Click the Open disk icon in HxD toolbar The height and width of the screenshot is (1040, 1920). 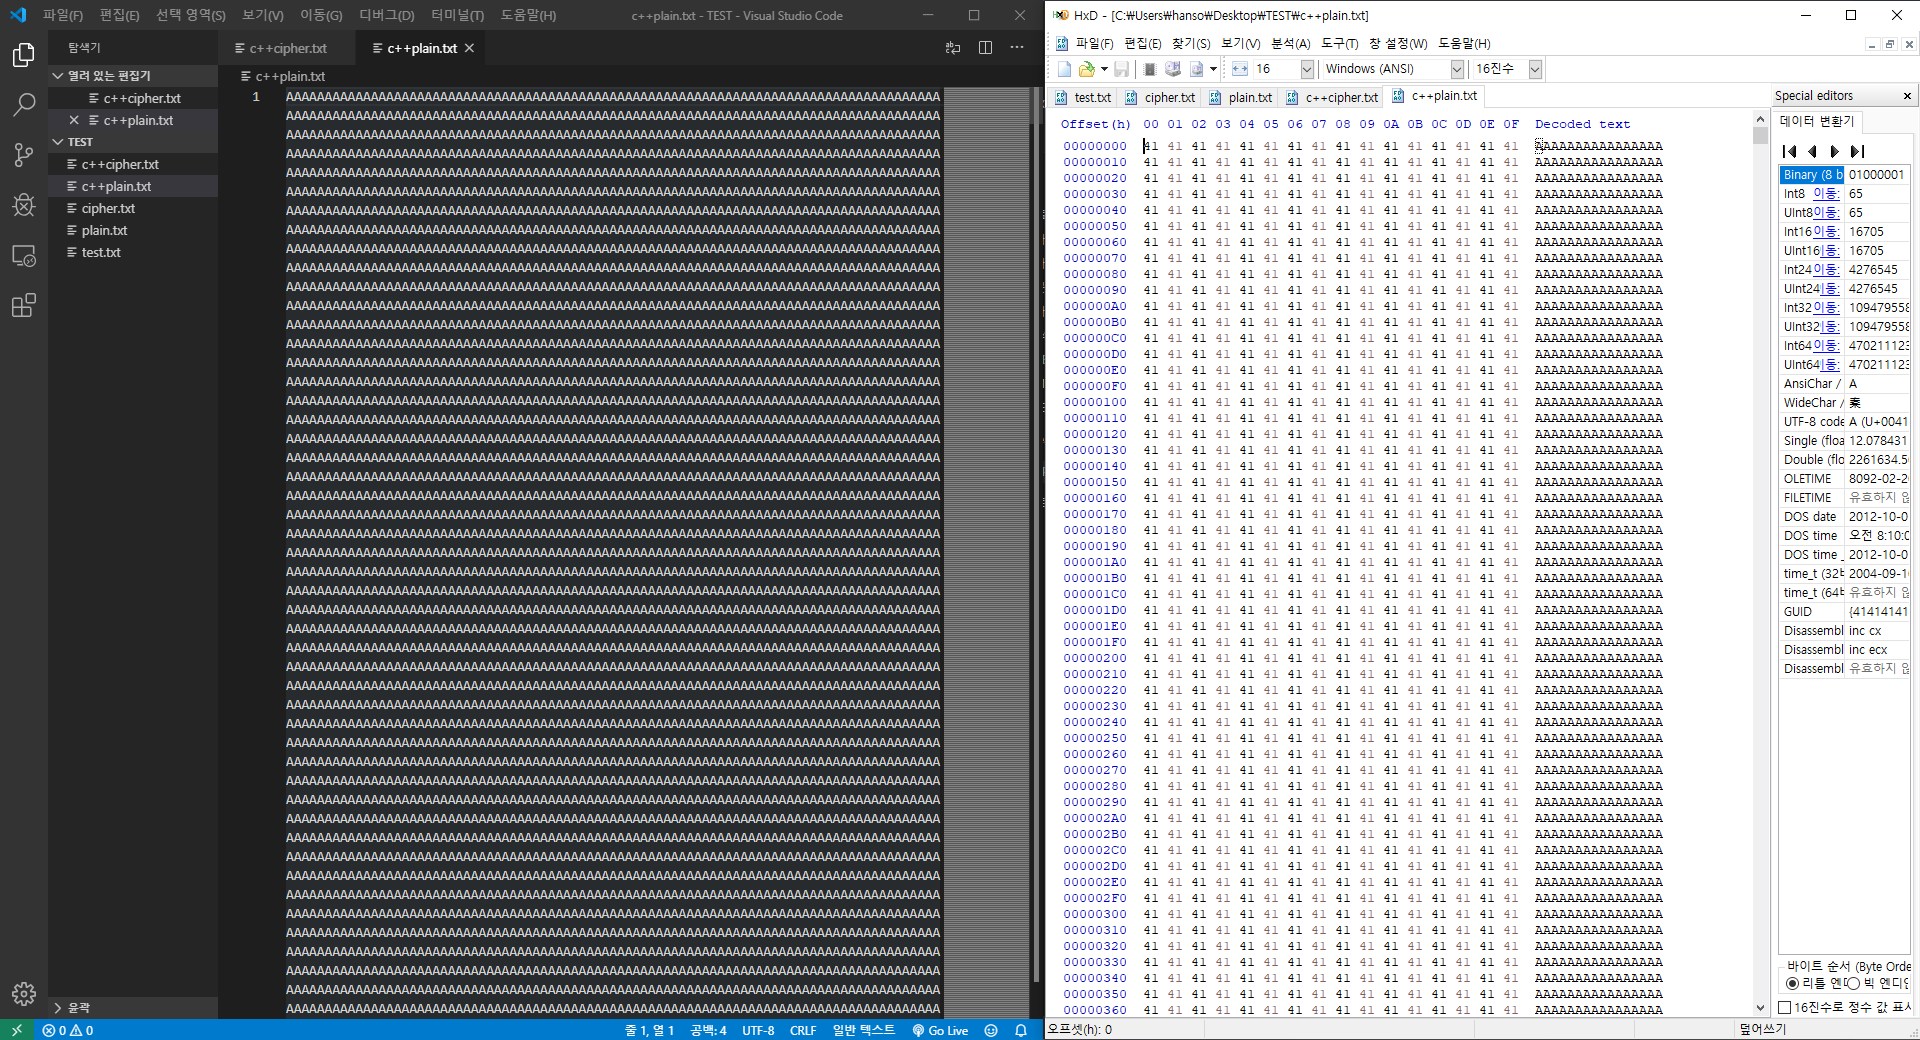(1173, 69)
